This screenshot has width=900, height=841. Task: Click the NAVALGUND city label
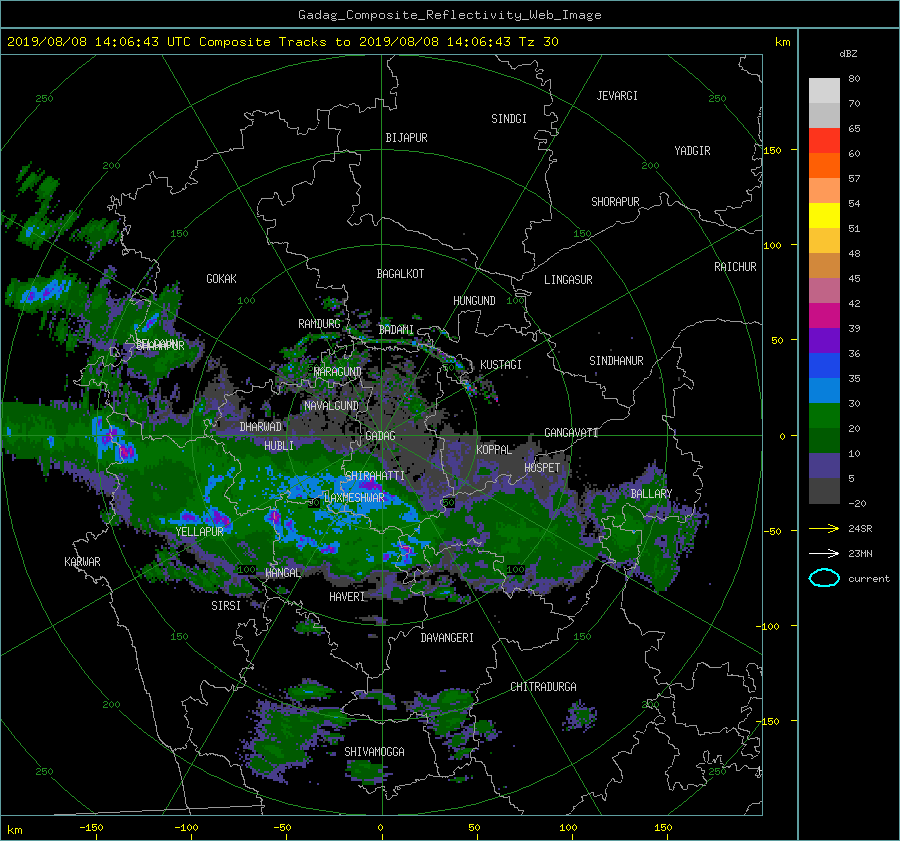tap(331, 405)
